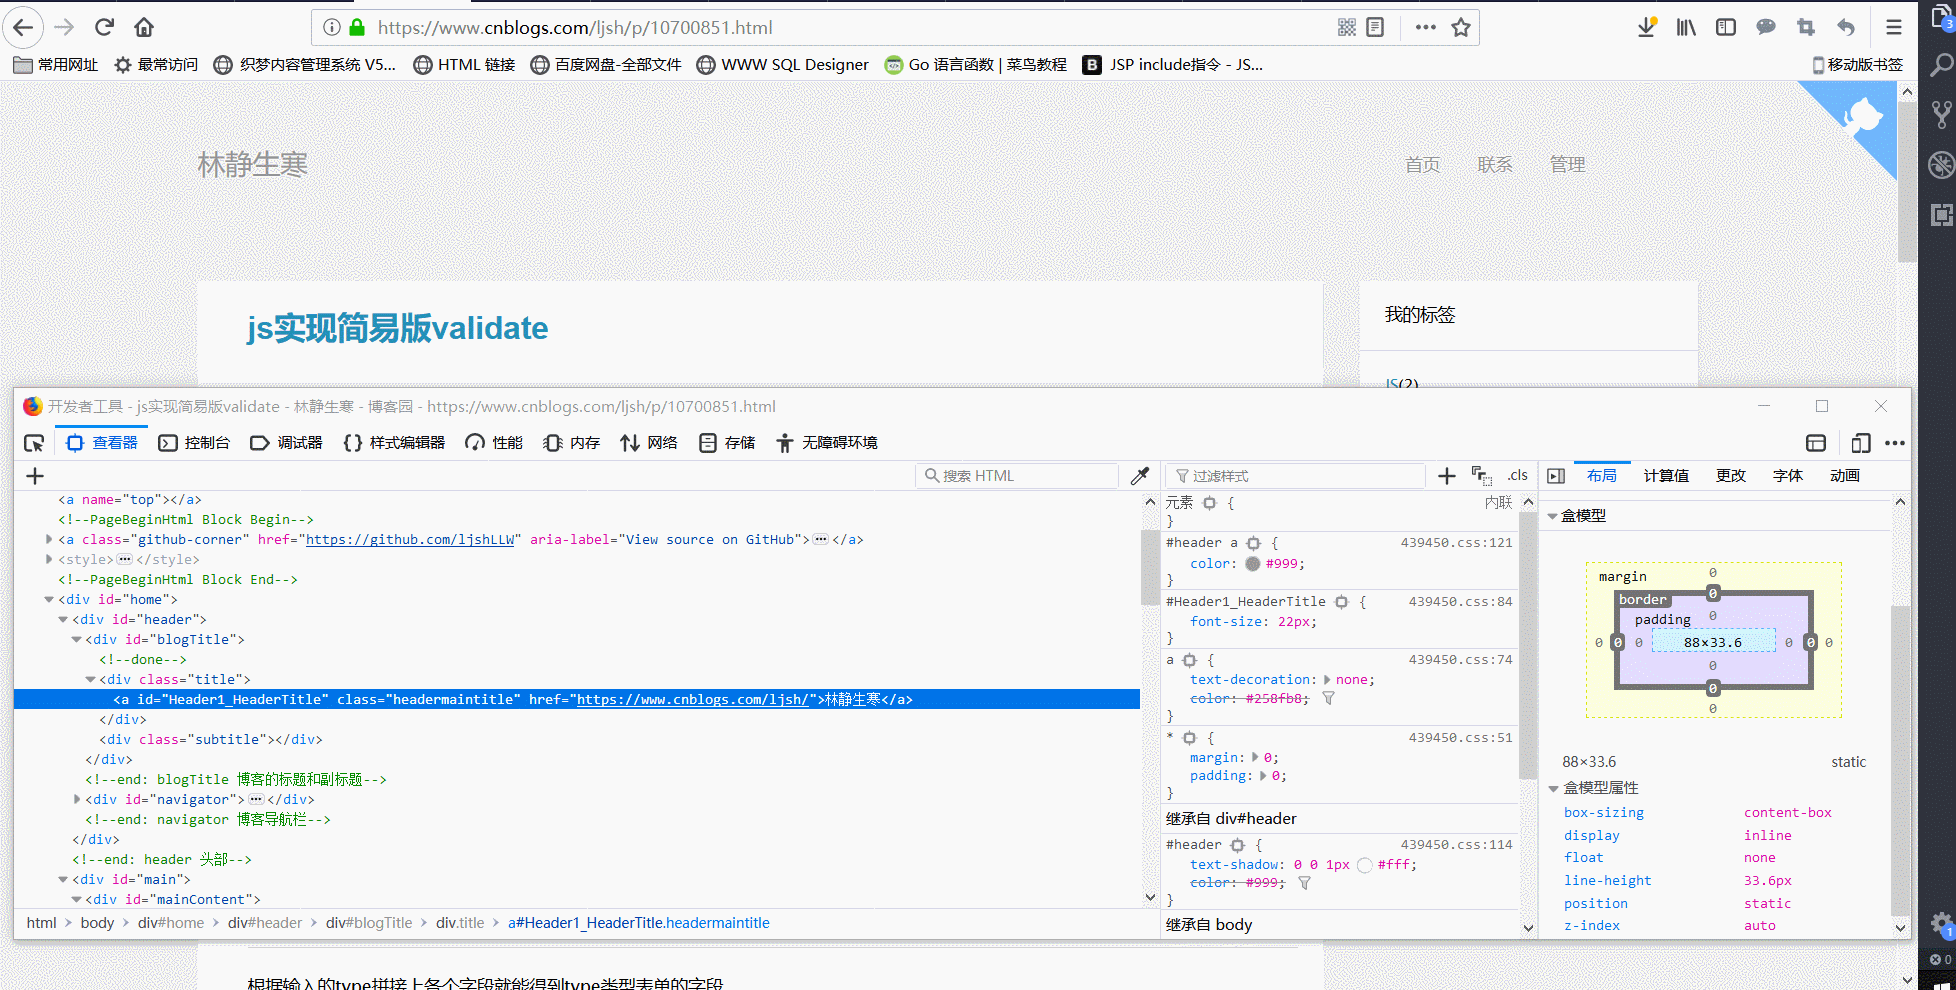Toggle the three-pane inspector layout icon

click(1556, 476)
